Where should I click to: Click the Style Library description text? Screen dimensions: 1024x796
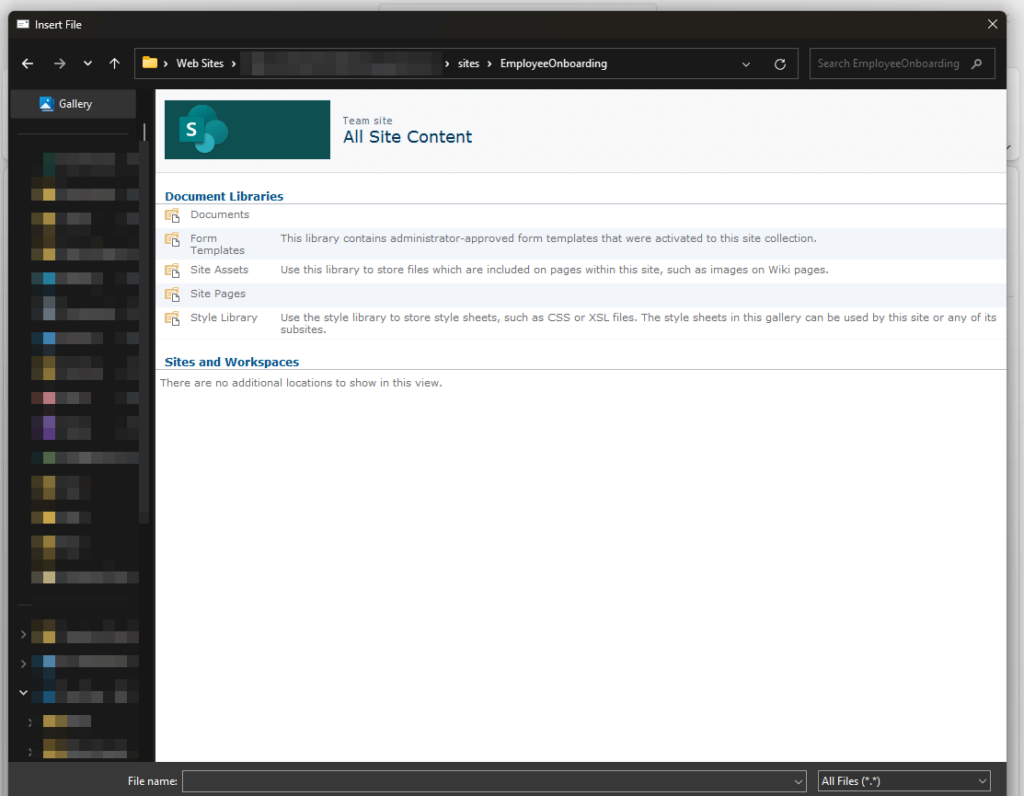tap(638, 323)
